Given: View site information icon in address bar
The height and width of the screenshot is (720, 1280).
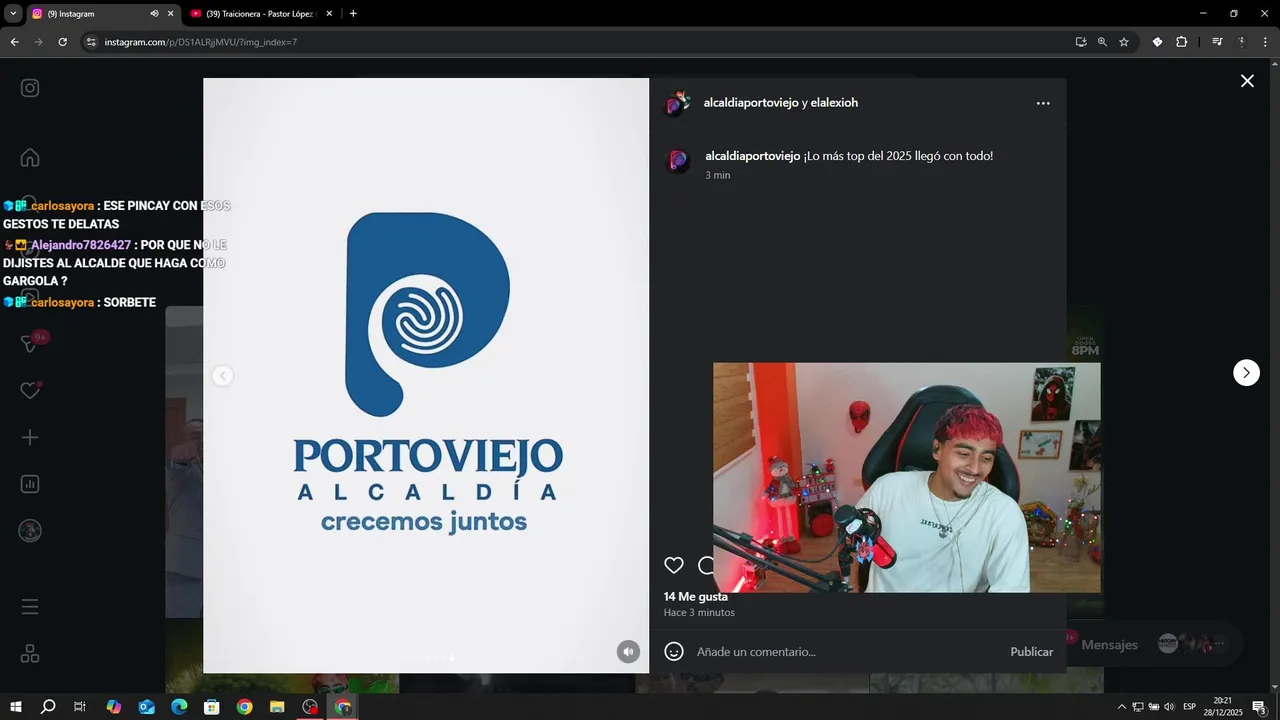Looking at the screenshot, I should pyautogui.click(x=91, y=42).
